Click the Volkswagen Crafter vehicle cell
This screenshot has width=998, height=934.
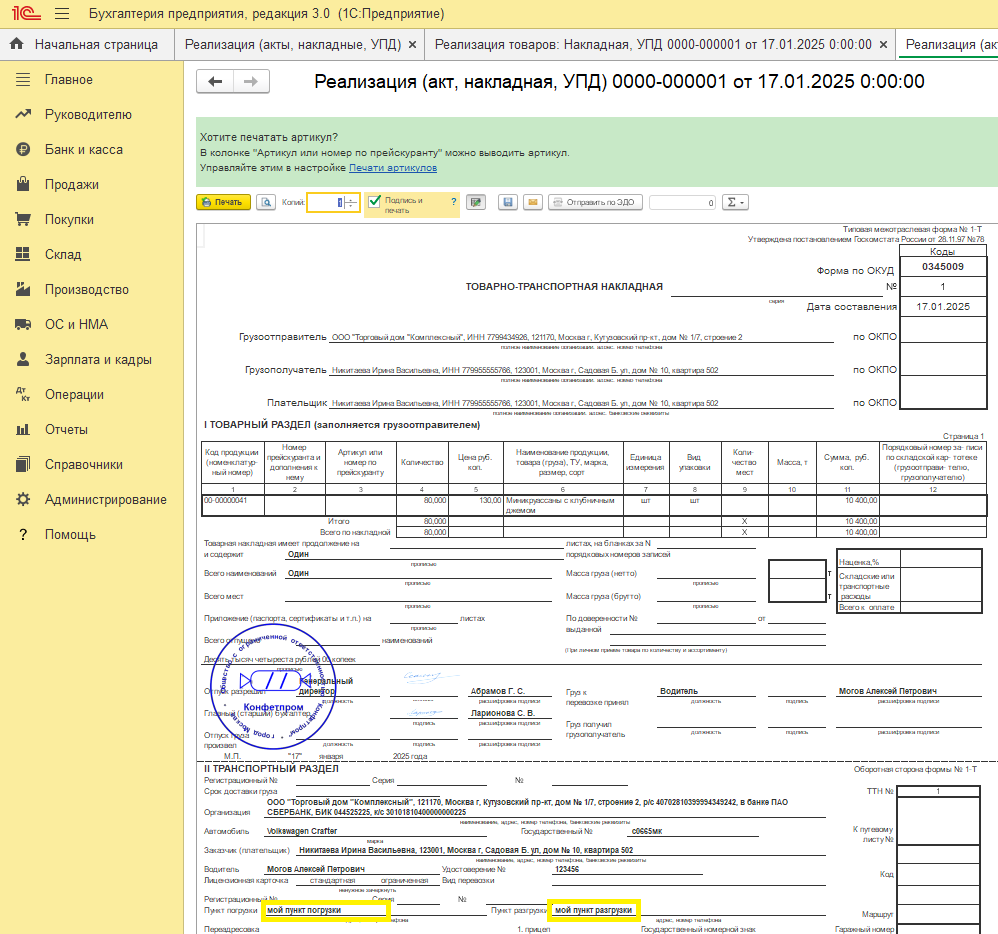pyautogui.click(x=376, y=831)
